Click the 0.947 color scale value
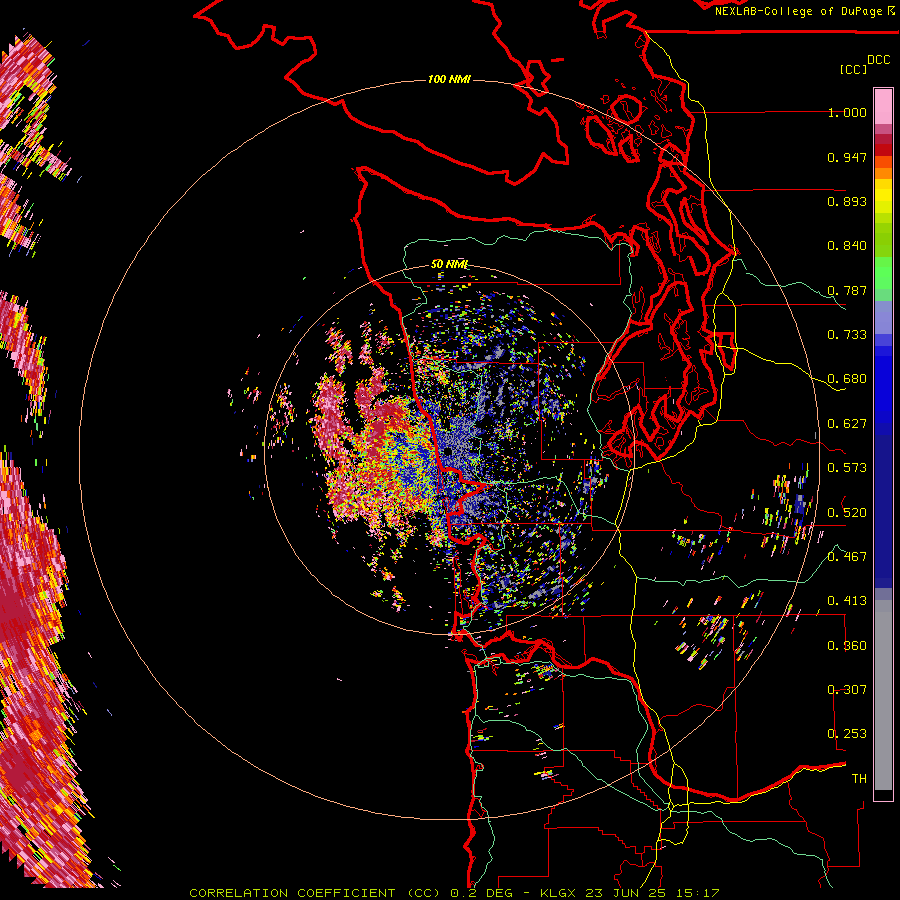The height and width of the screenshot is (900, 900). [847, 157]
